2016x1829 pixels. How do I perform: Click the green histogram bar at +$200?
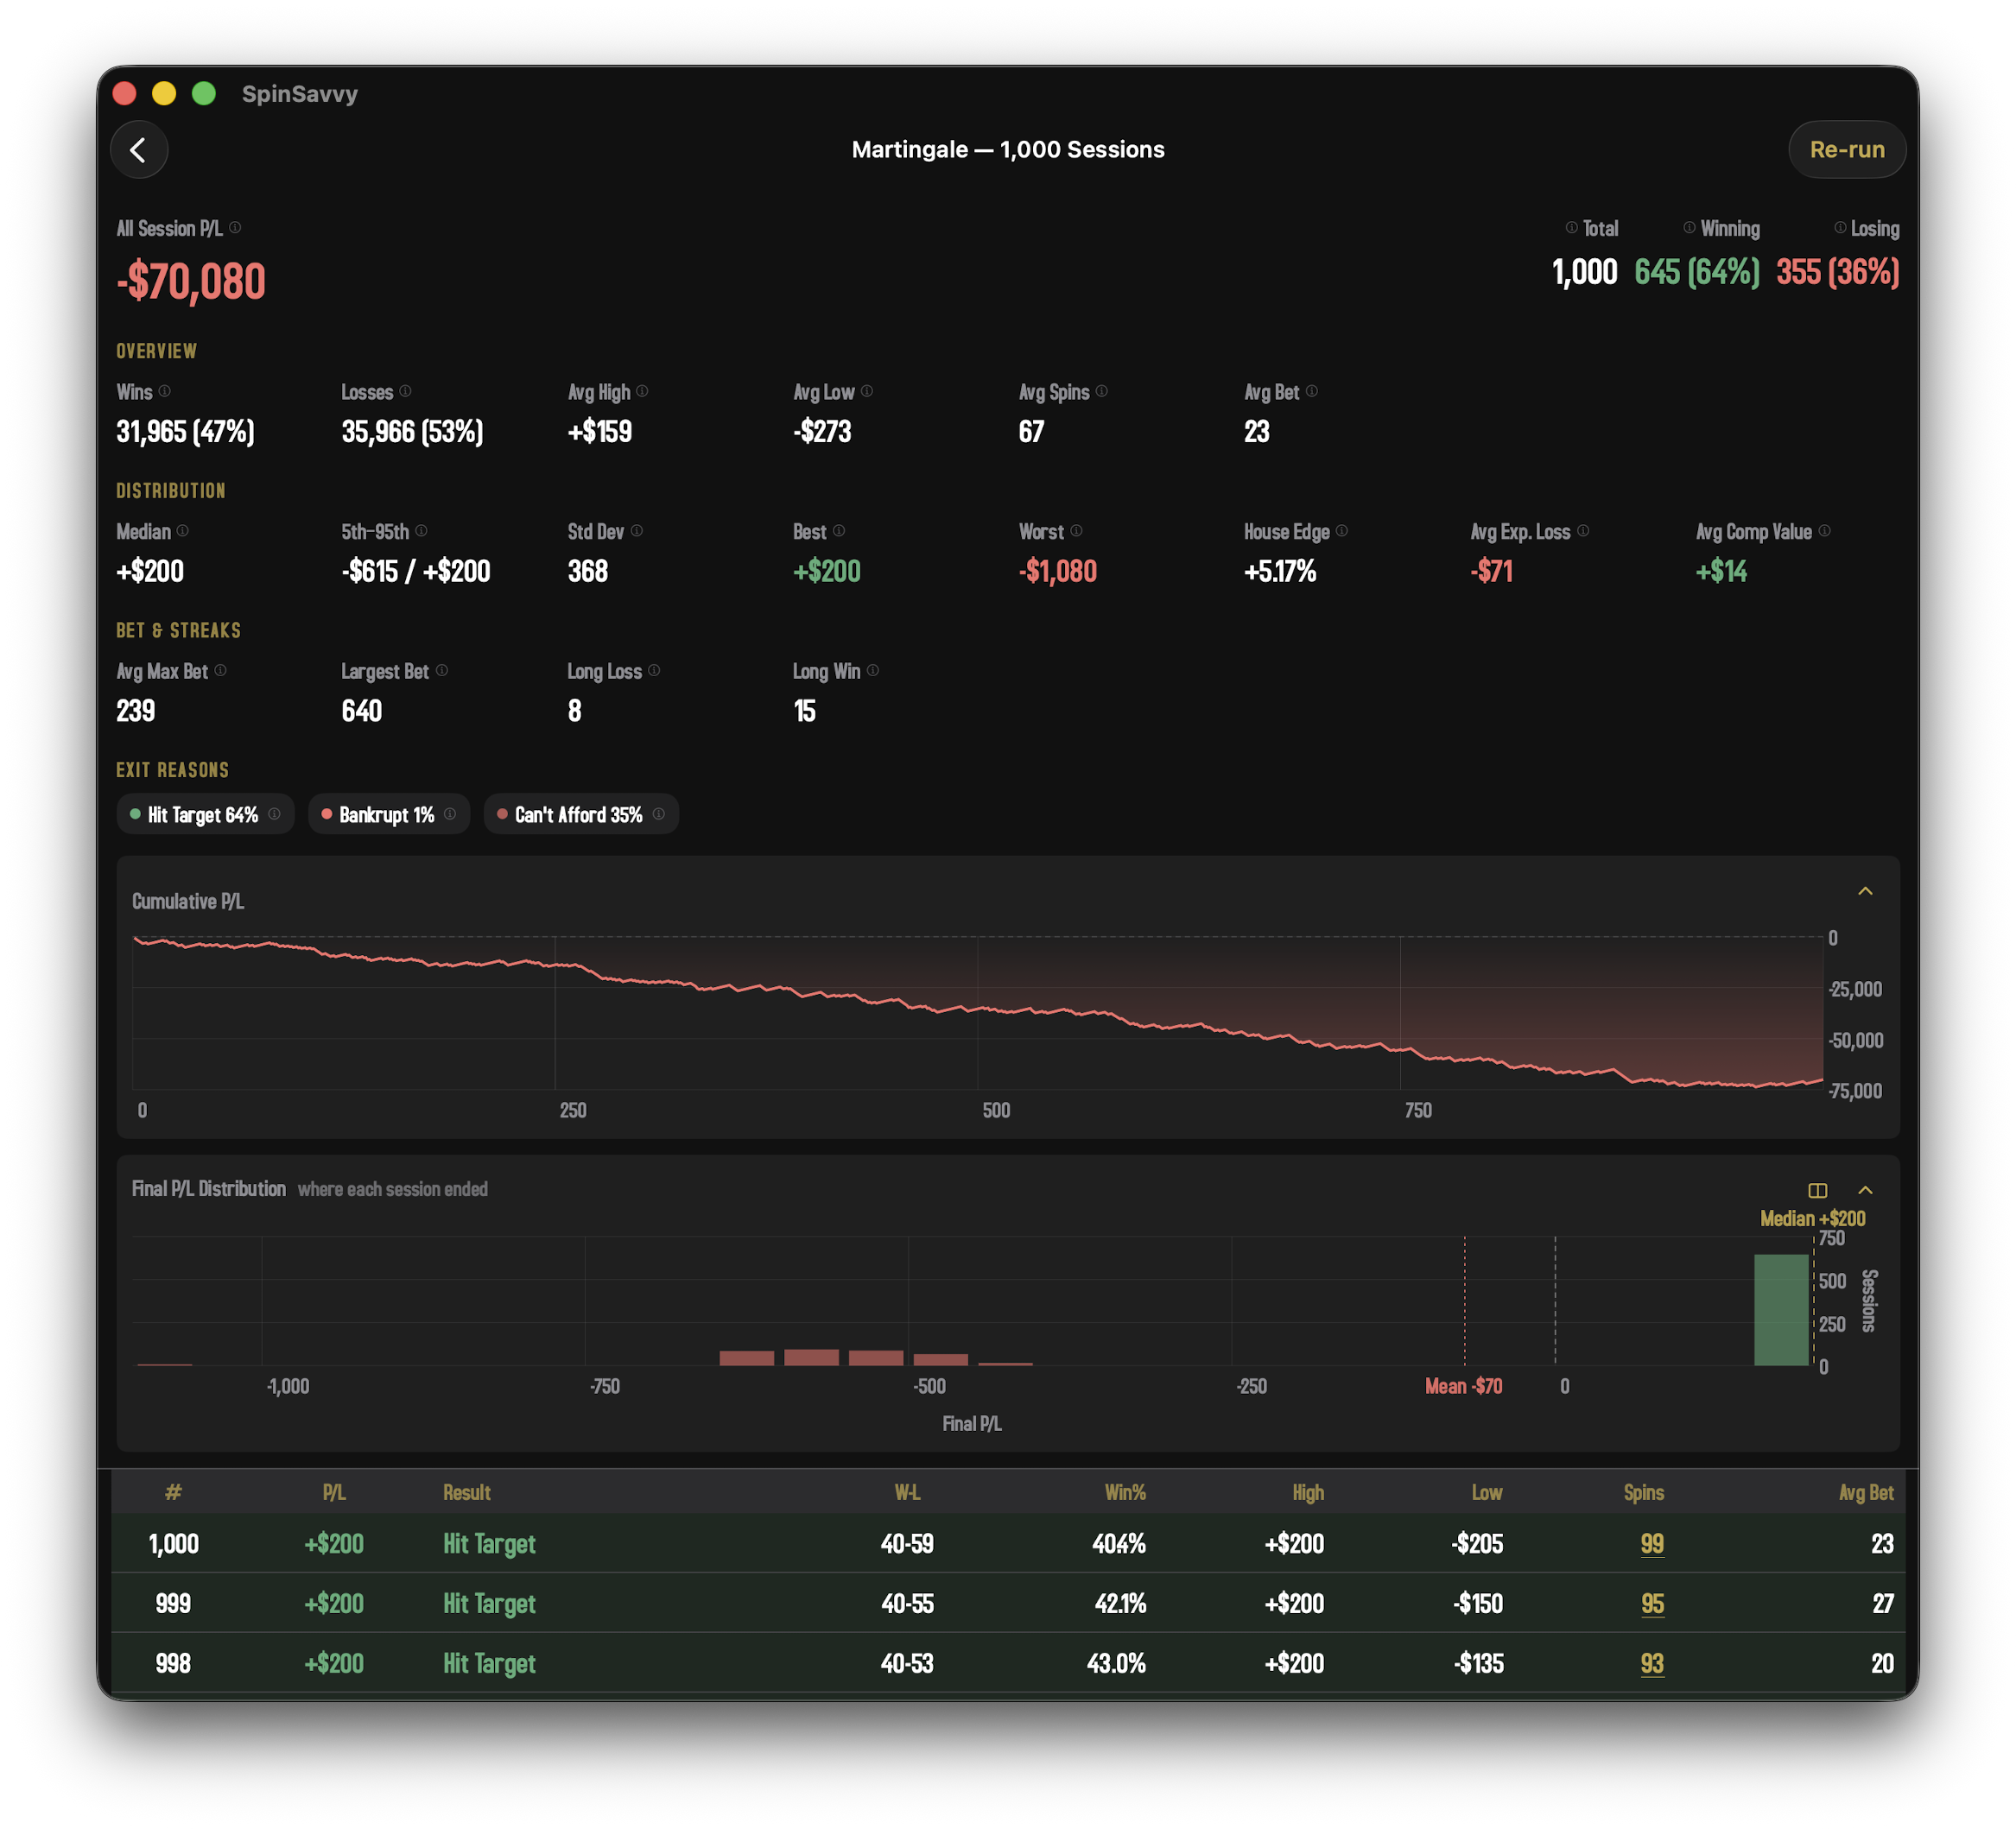point(1781,1310)
